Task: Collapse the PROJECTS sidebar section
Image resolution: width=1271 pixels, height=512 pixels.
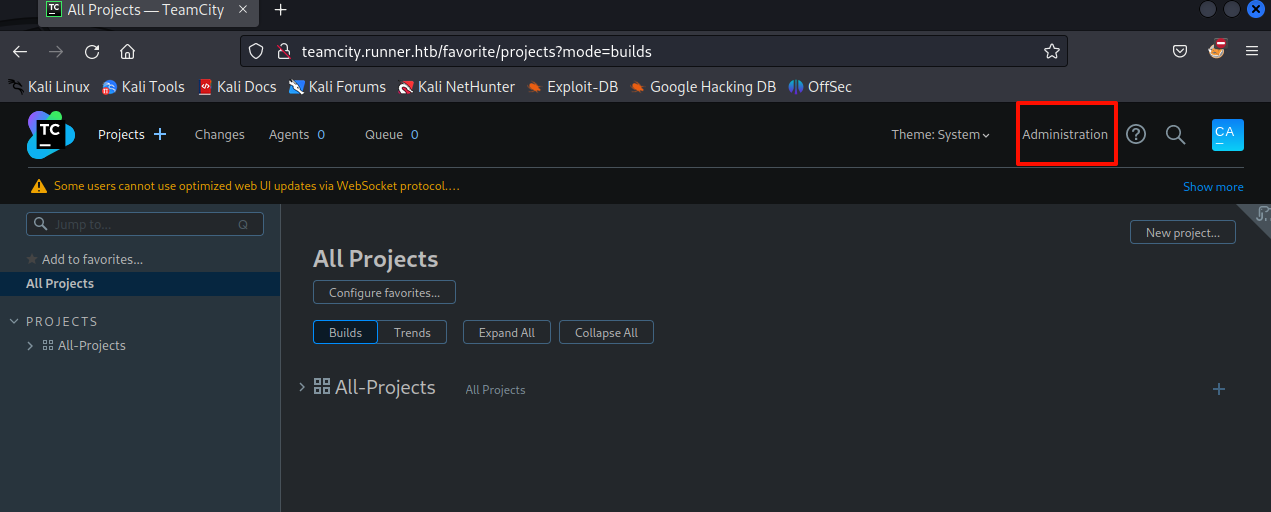Action: 14,322
